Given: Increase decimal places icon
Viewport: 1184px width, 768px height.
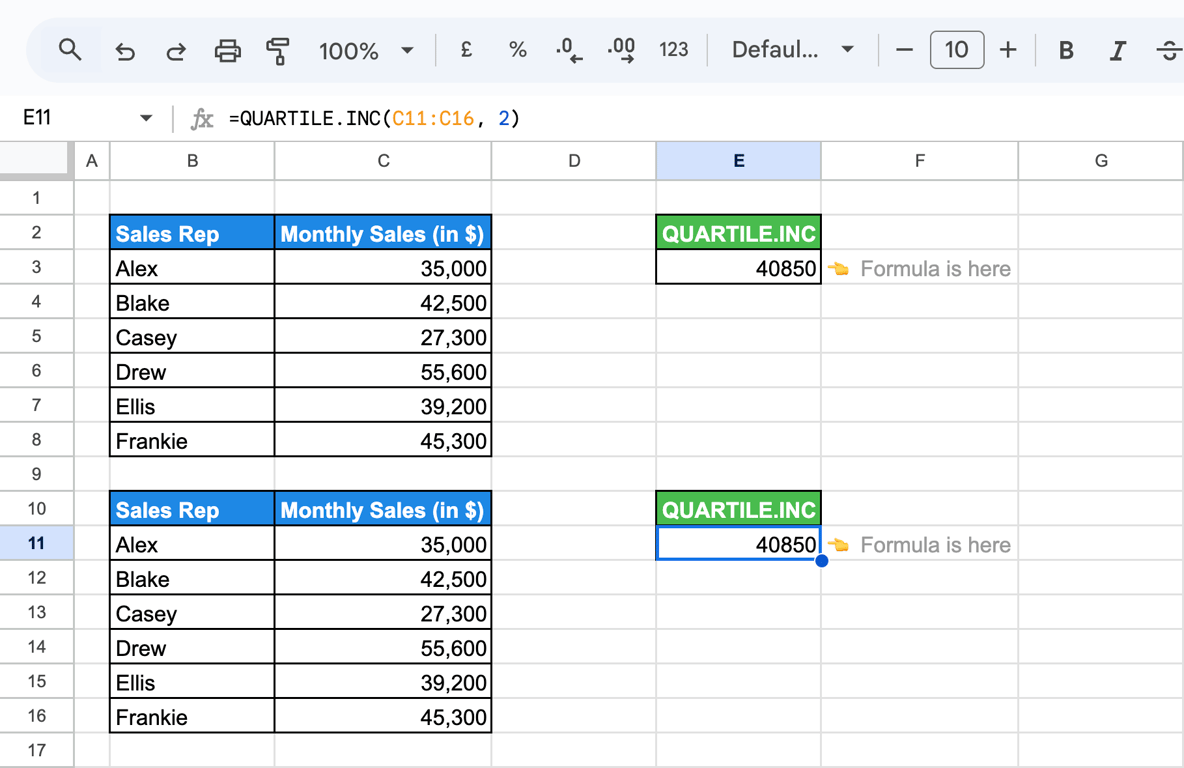Looking at the screenshot, I should (621, 51).
